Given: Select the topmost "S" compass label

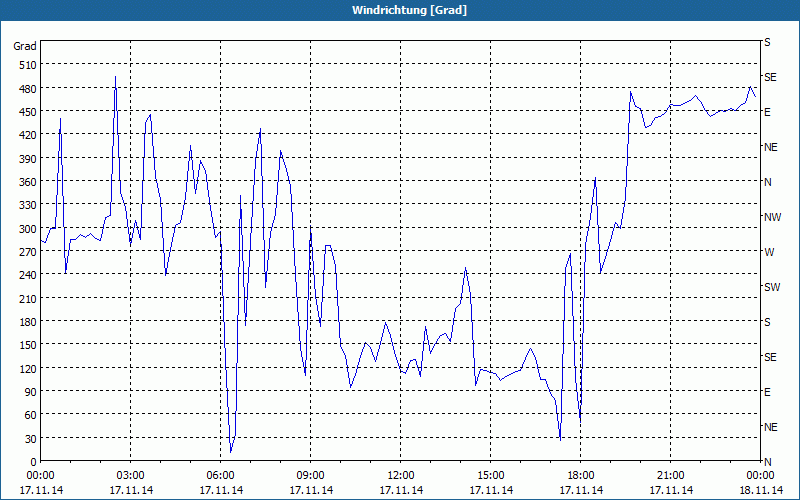Looking at the screenshot, I should pos(767,42).
